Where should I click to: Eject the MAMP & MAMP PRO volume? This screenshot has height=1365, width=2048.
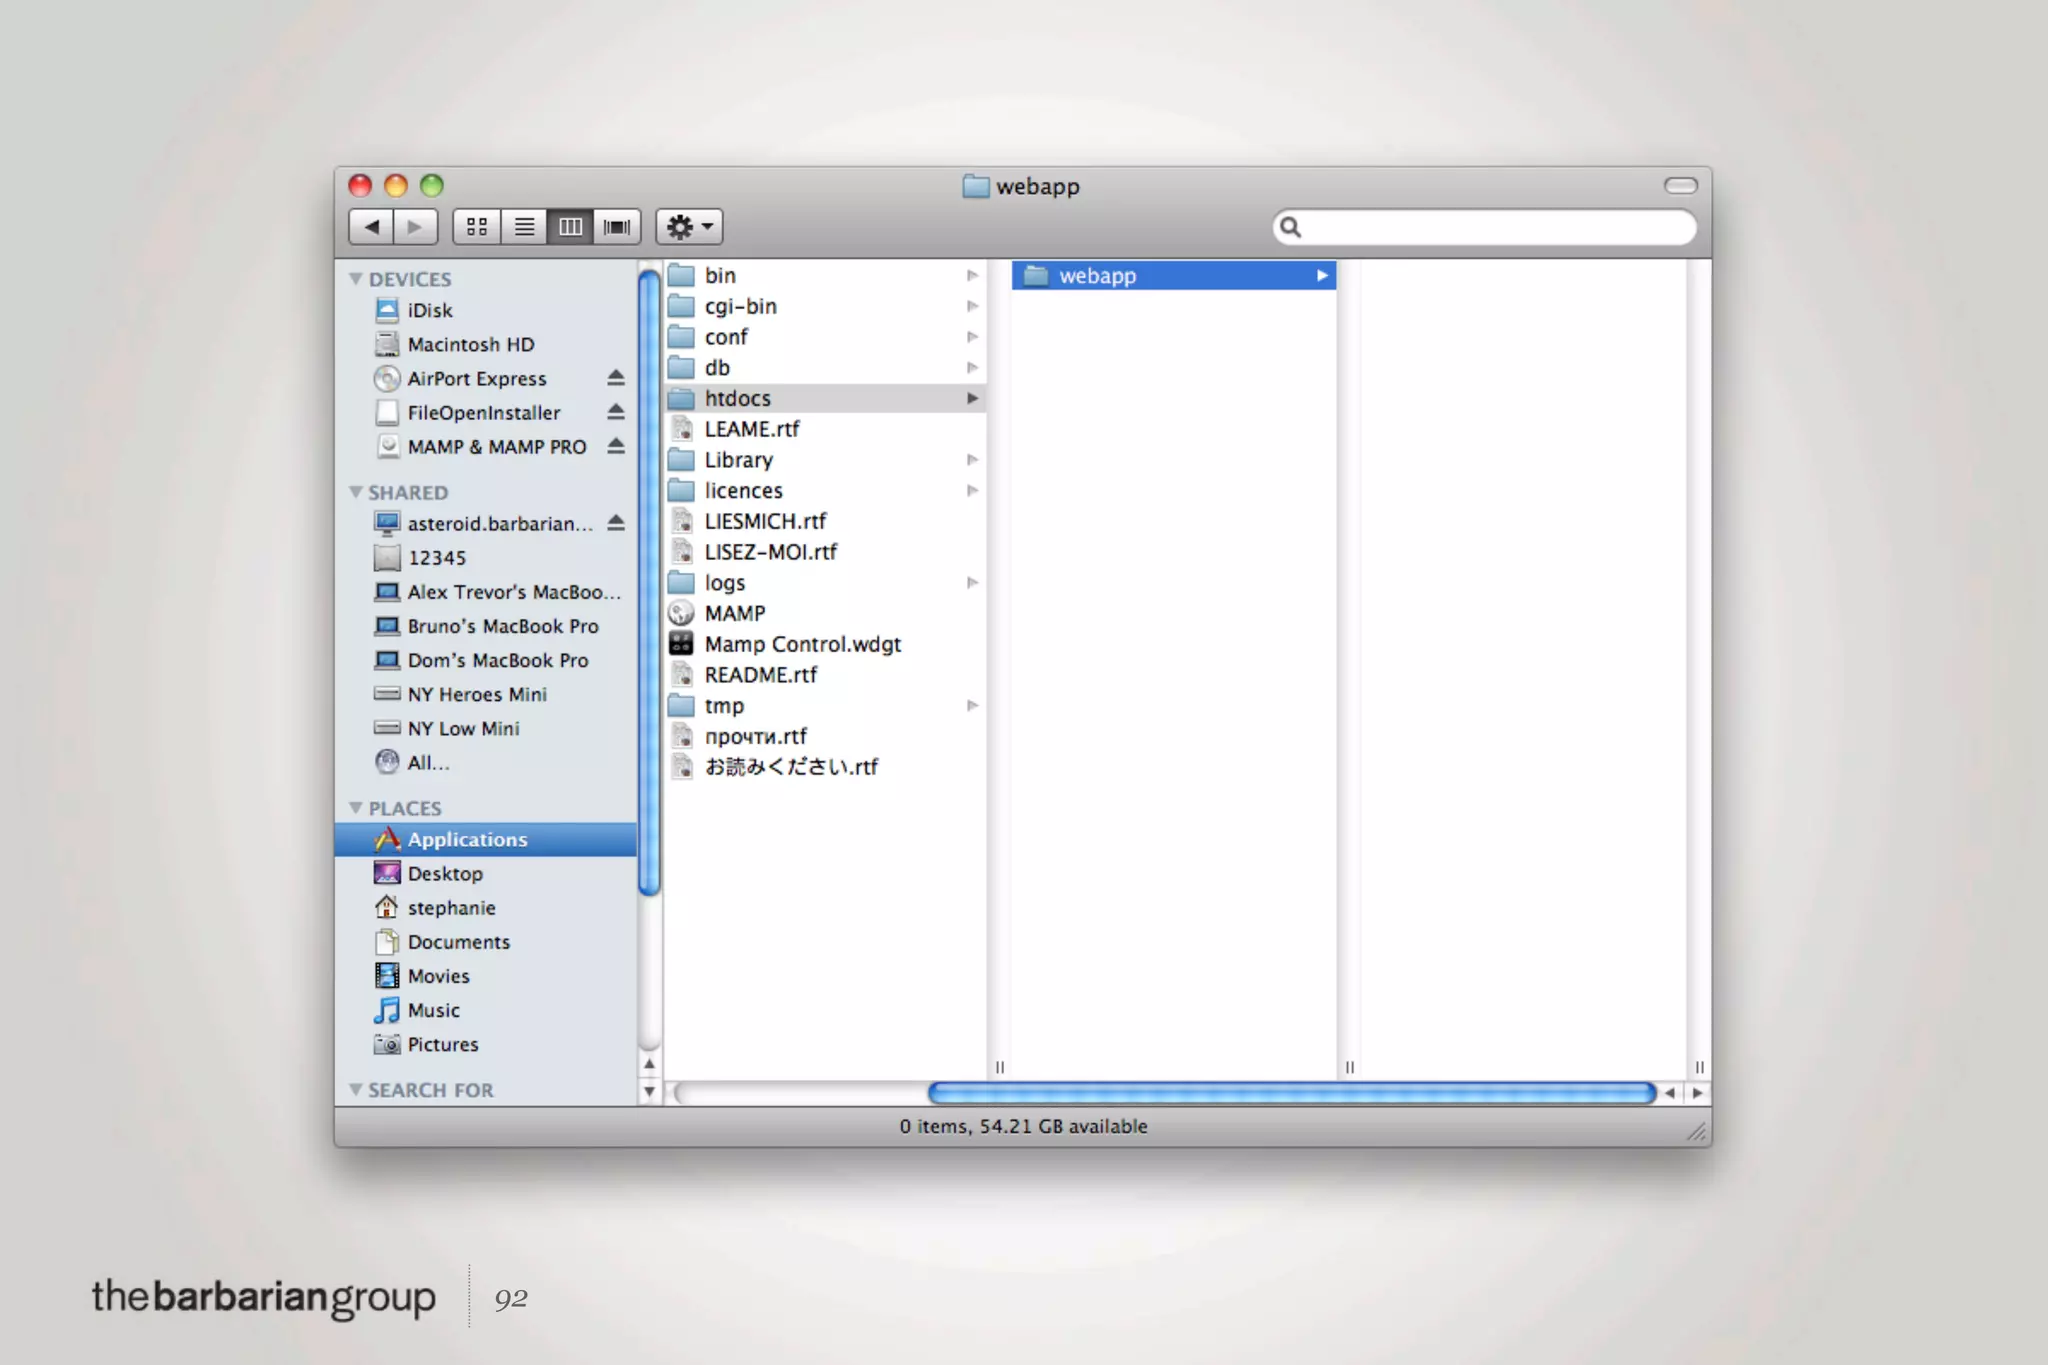point(616,446)
